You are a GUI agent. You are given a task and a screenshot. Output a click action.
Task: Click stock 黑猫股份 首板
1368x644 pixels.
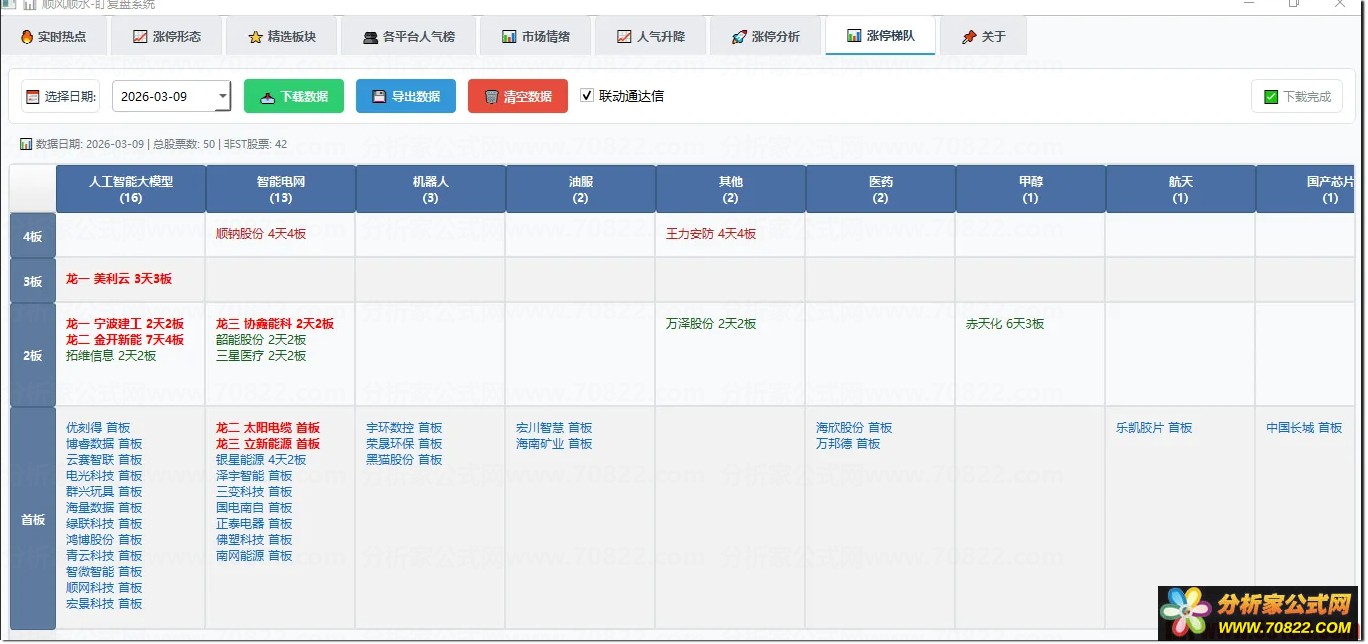404,460
